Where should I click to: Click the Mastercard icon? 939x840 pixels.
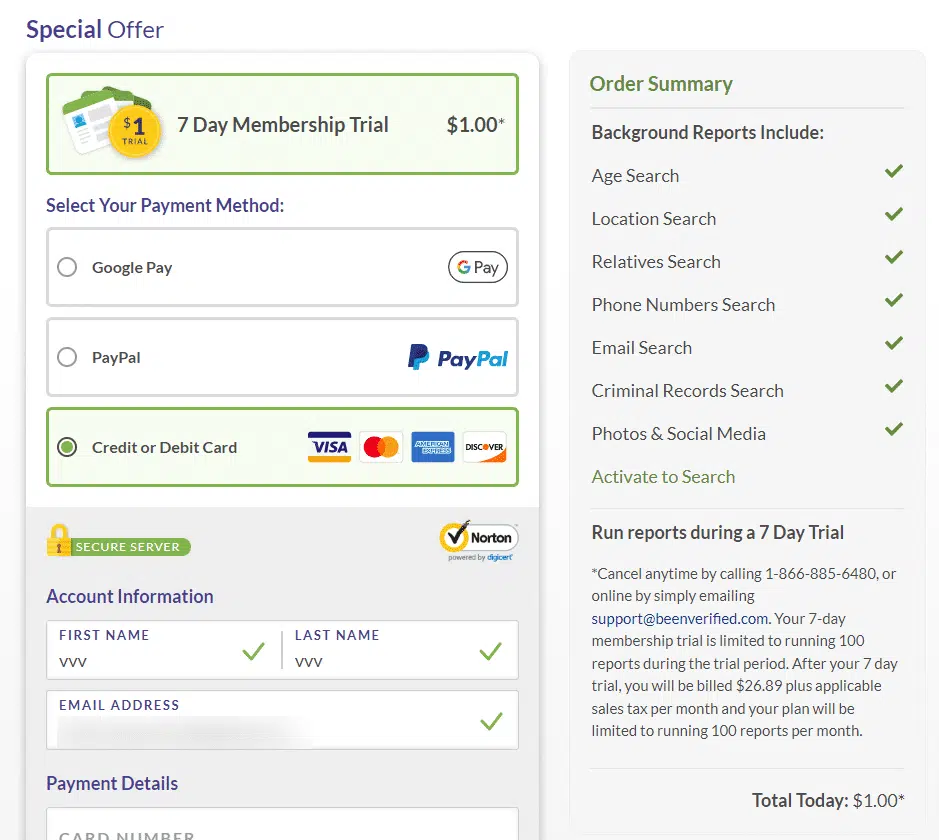(381, 447)
